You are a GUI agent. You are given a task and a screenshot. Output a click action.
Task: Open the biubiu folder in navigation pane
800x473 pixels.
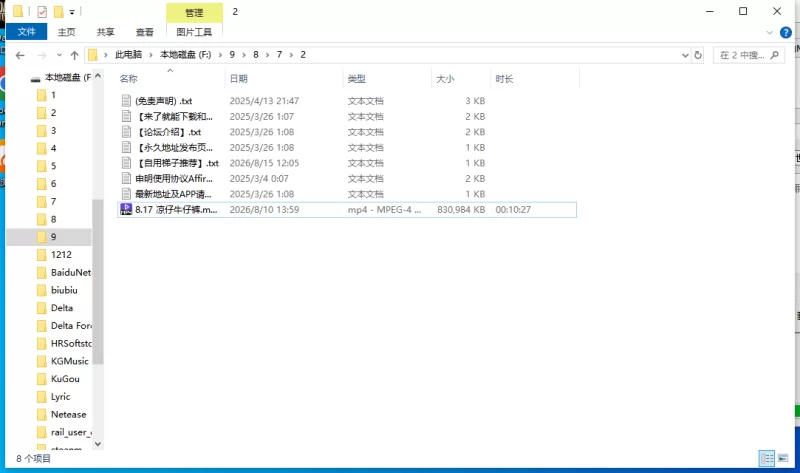[64, 290]
